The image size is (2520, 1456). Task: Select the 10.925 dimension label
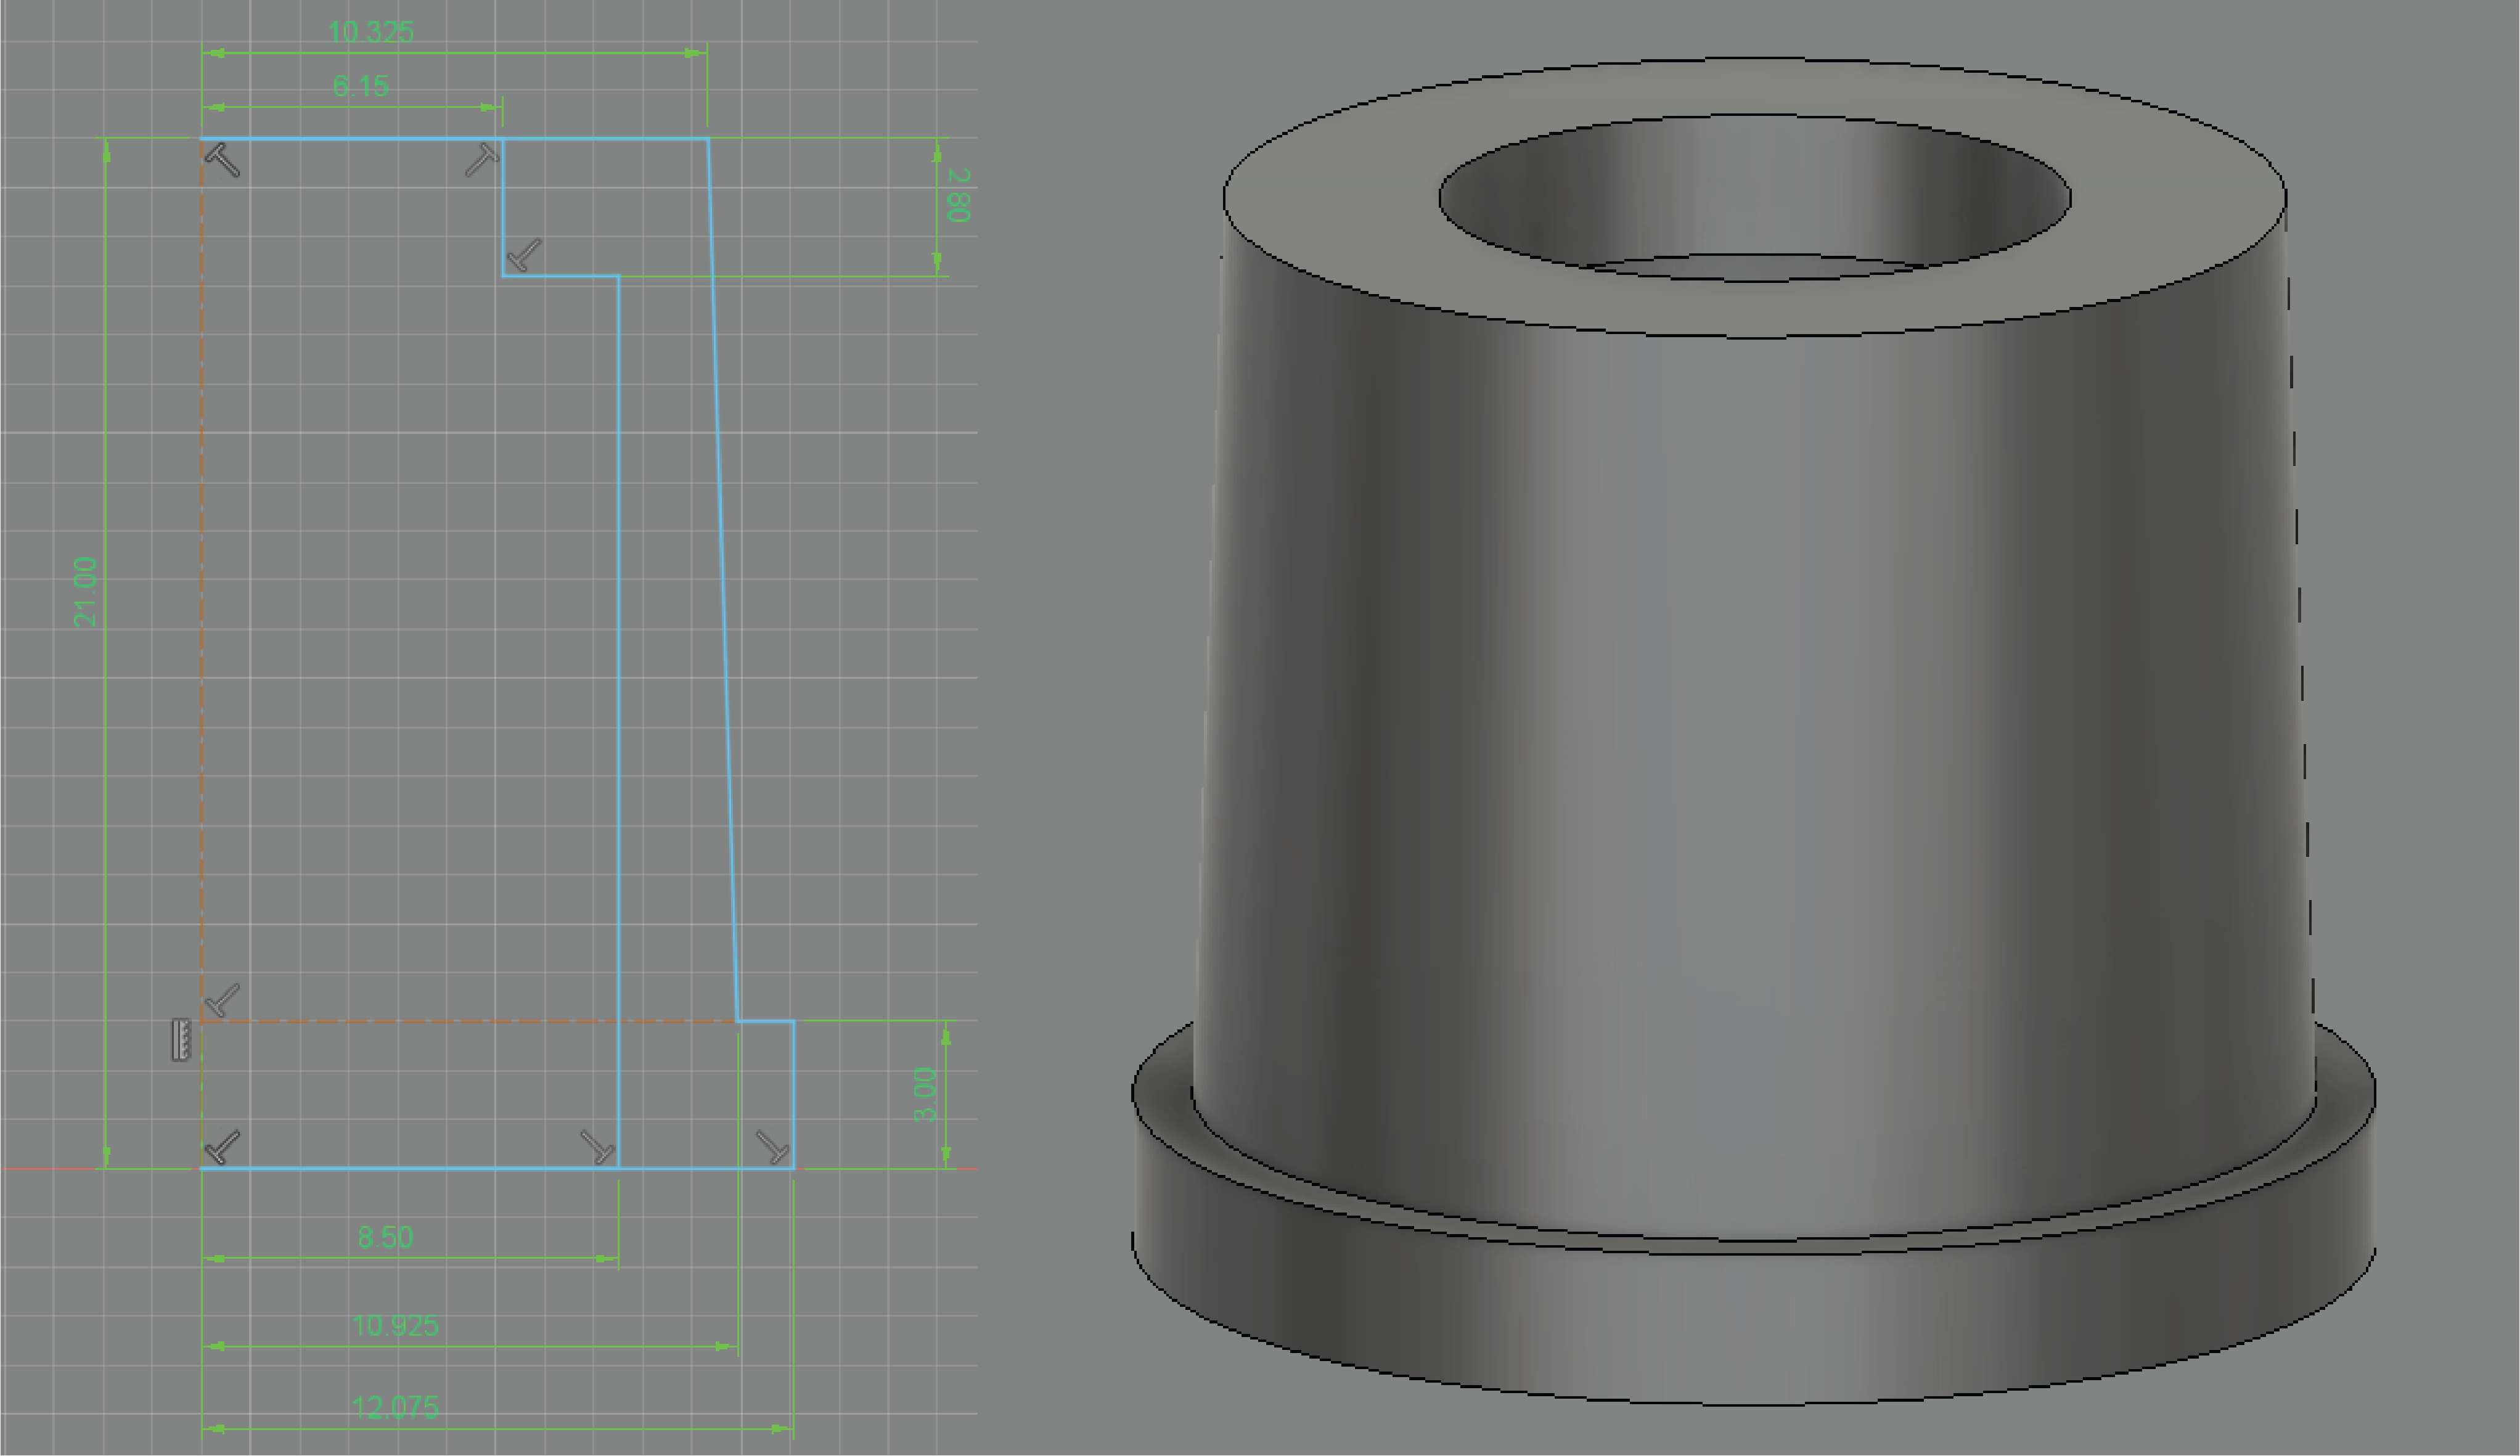pos(395,1326)
